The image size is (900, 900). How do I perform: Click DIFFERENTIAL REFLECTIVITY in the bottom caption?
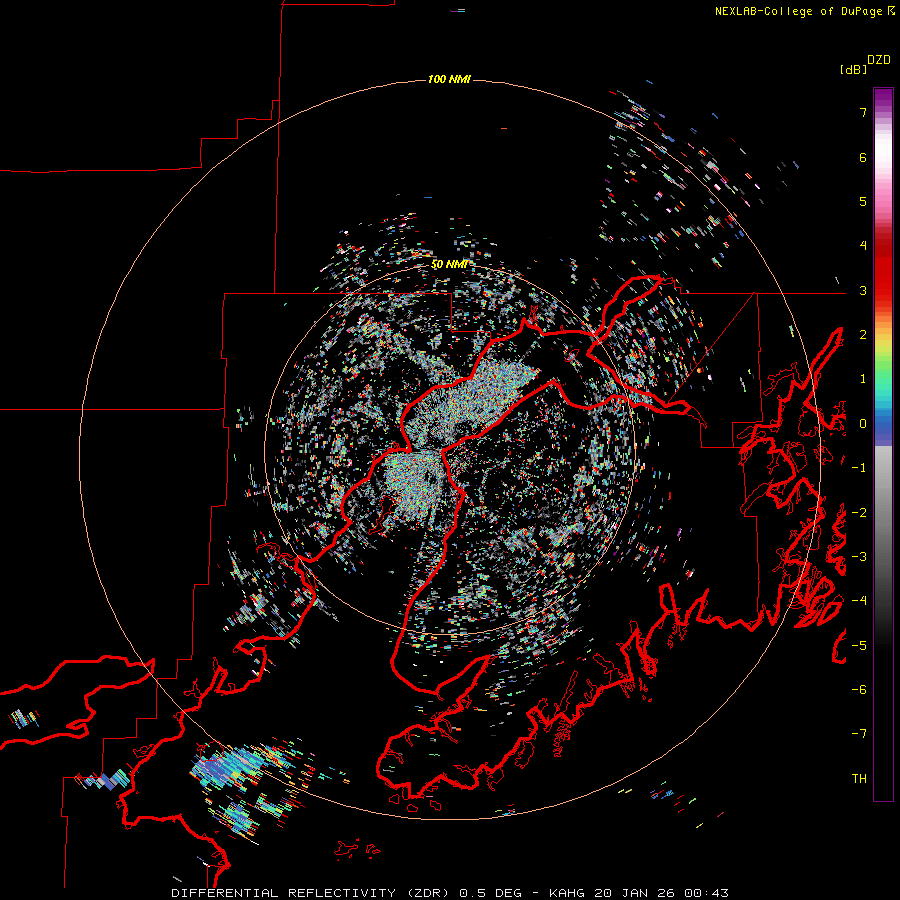click(x=284, y=893)
